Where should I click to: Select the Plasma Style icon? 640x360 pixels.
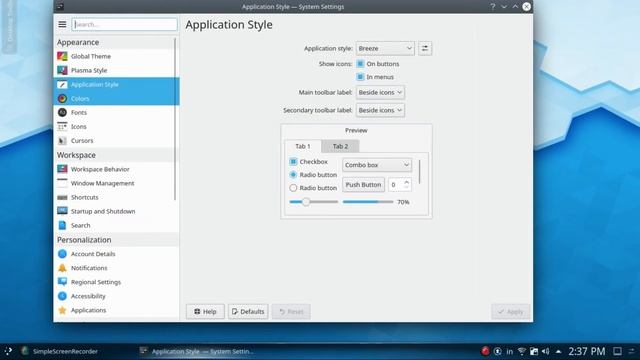click(62, 70)
